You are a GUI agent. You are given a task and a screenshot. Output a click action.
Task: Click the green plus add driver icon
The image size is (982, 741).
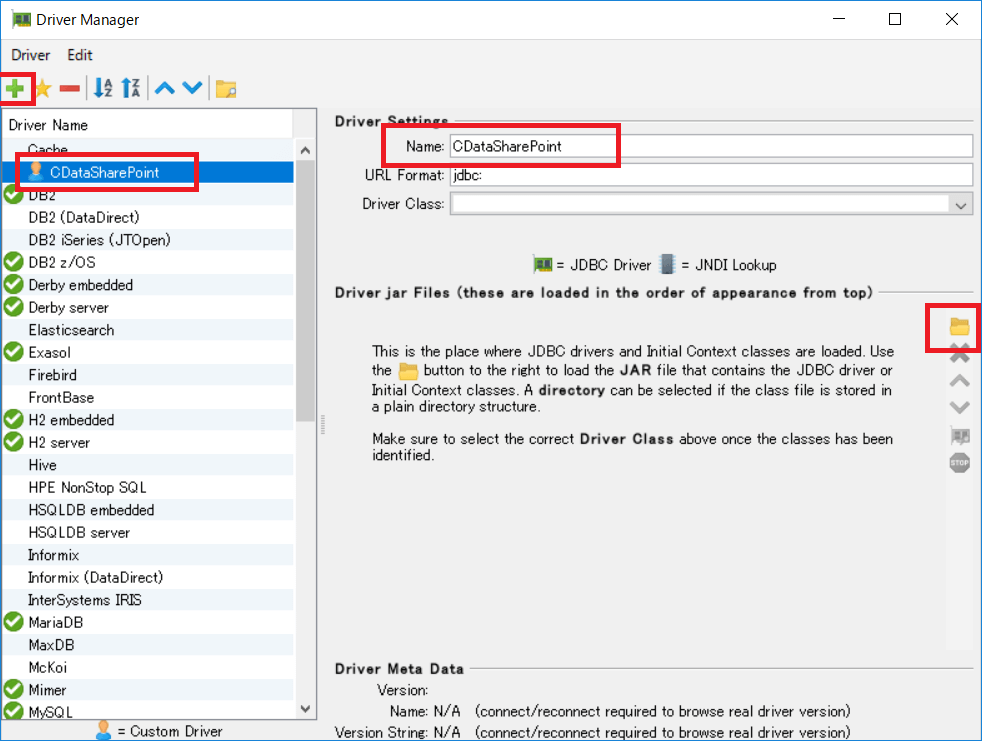15,89
